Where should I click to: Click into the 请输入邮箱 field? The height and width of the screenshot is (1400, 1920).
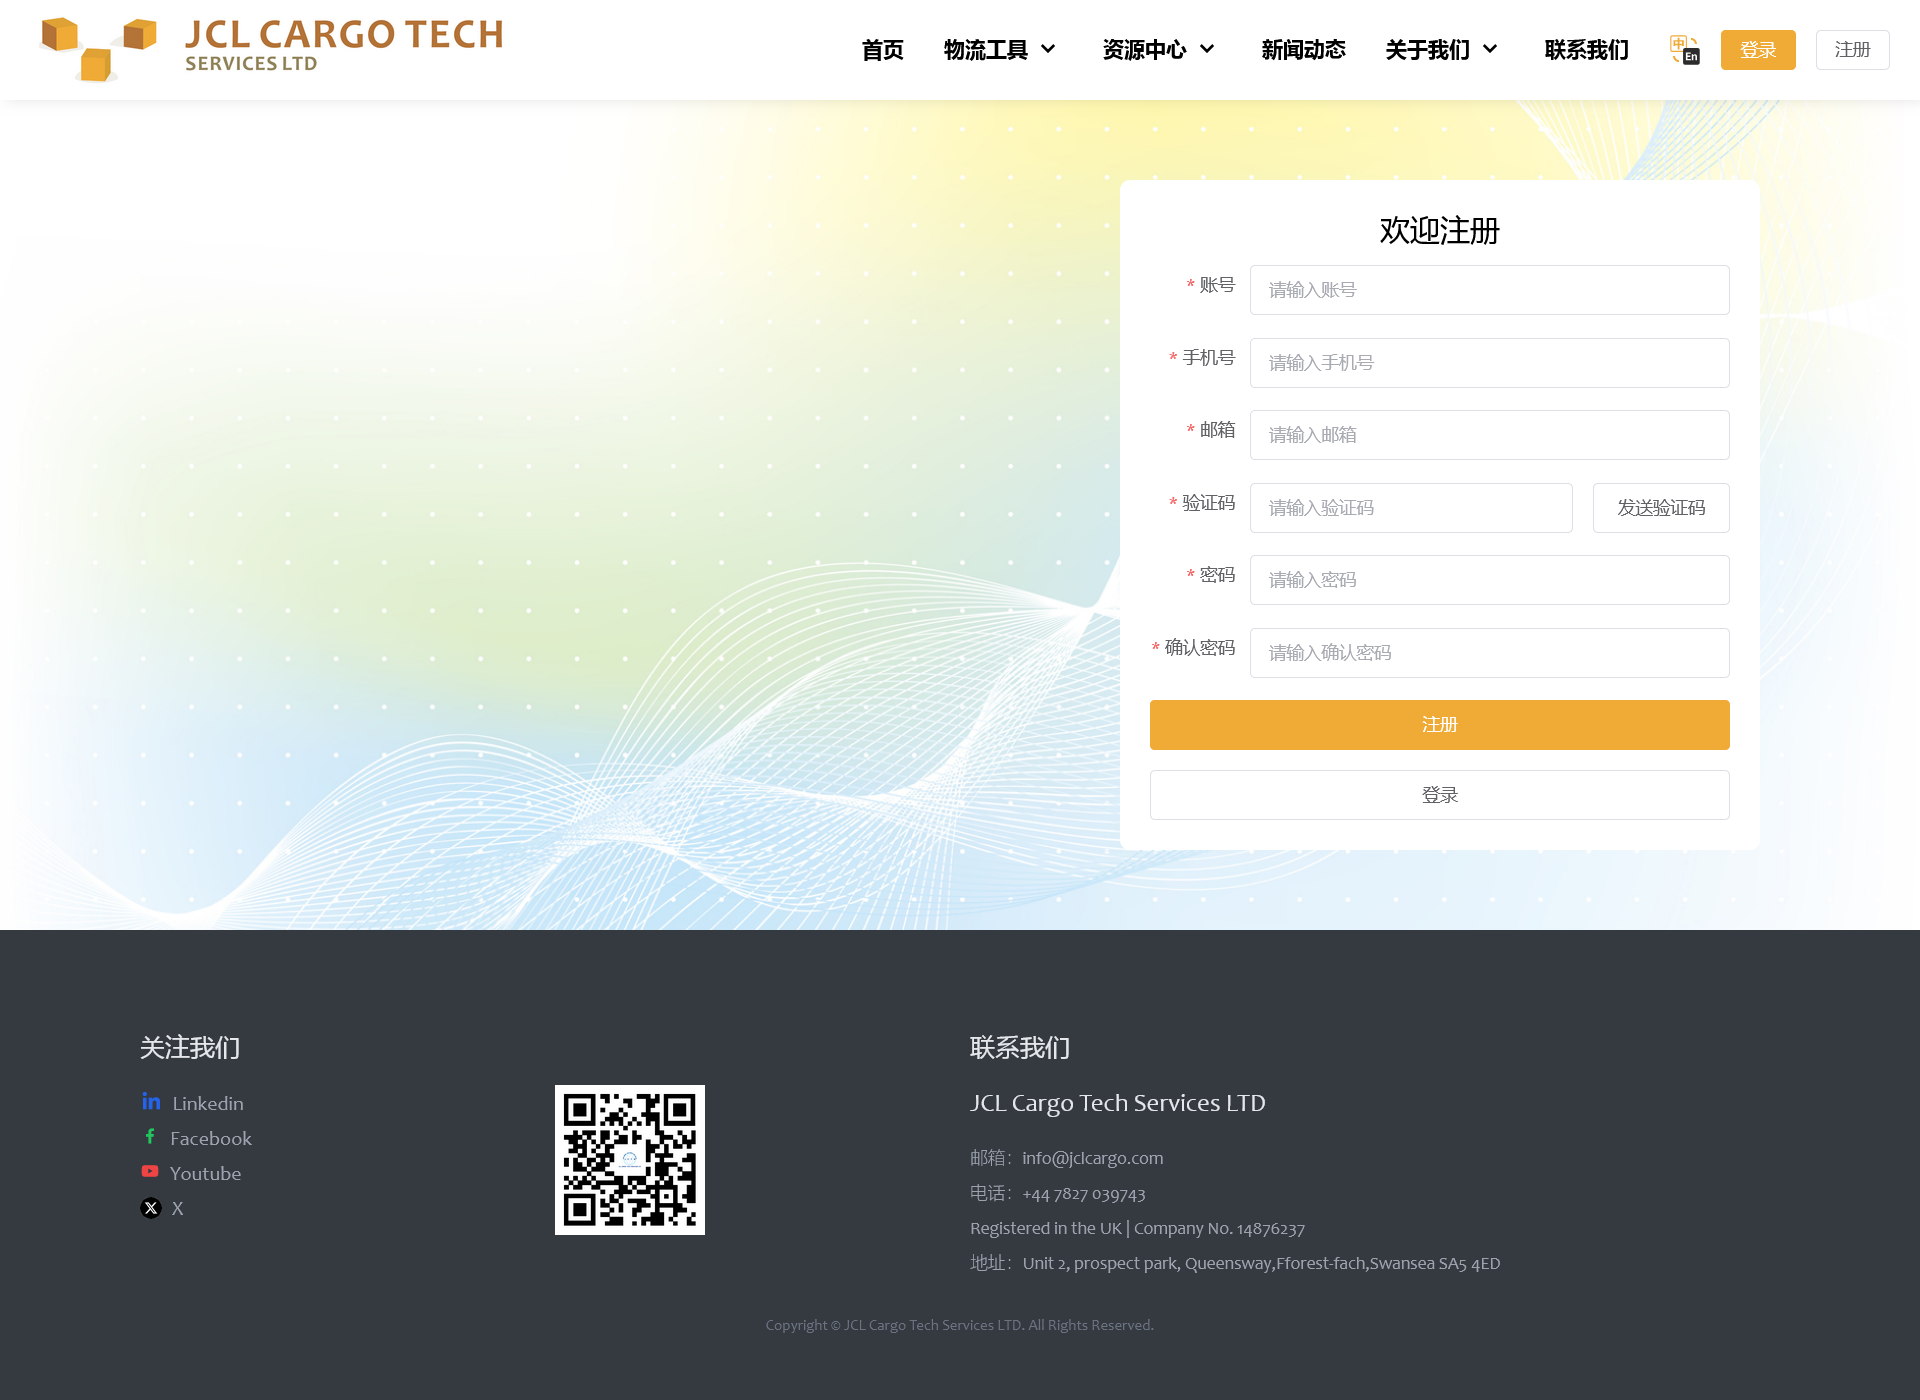pyautogui.click(x=1489, y=435)
